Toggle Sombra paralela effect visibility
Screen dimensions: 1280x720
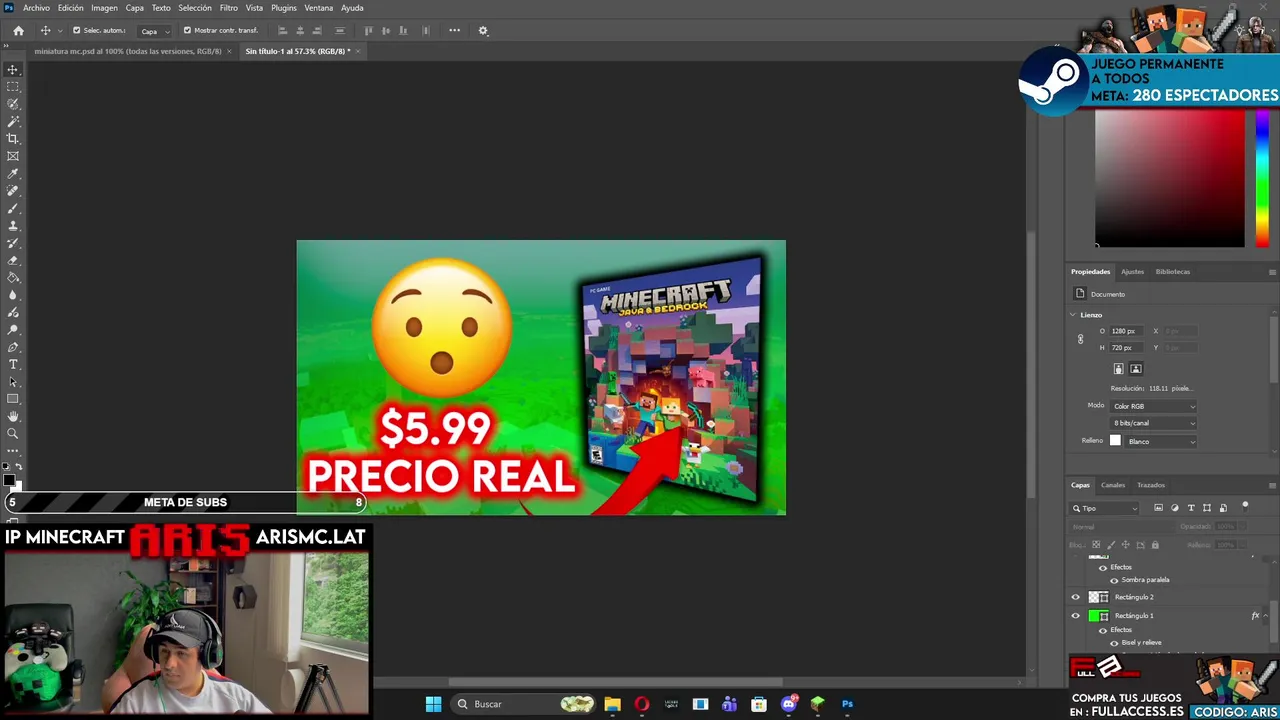coord(1114,580)
